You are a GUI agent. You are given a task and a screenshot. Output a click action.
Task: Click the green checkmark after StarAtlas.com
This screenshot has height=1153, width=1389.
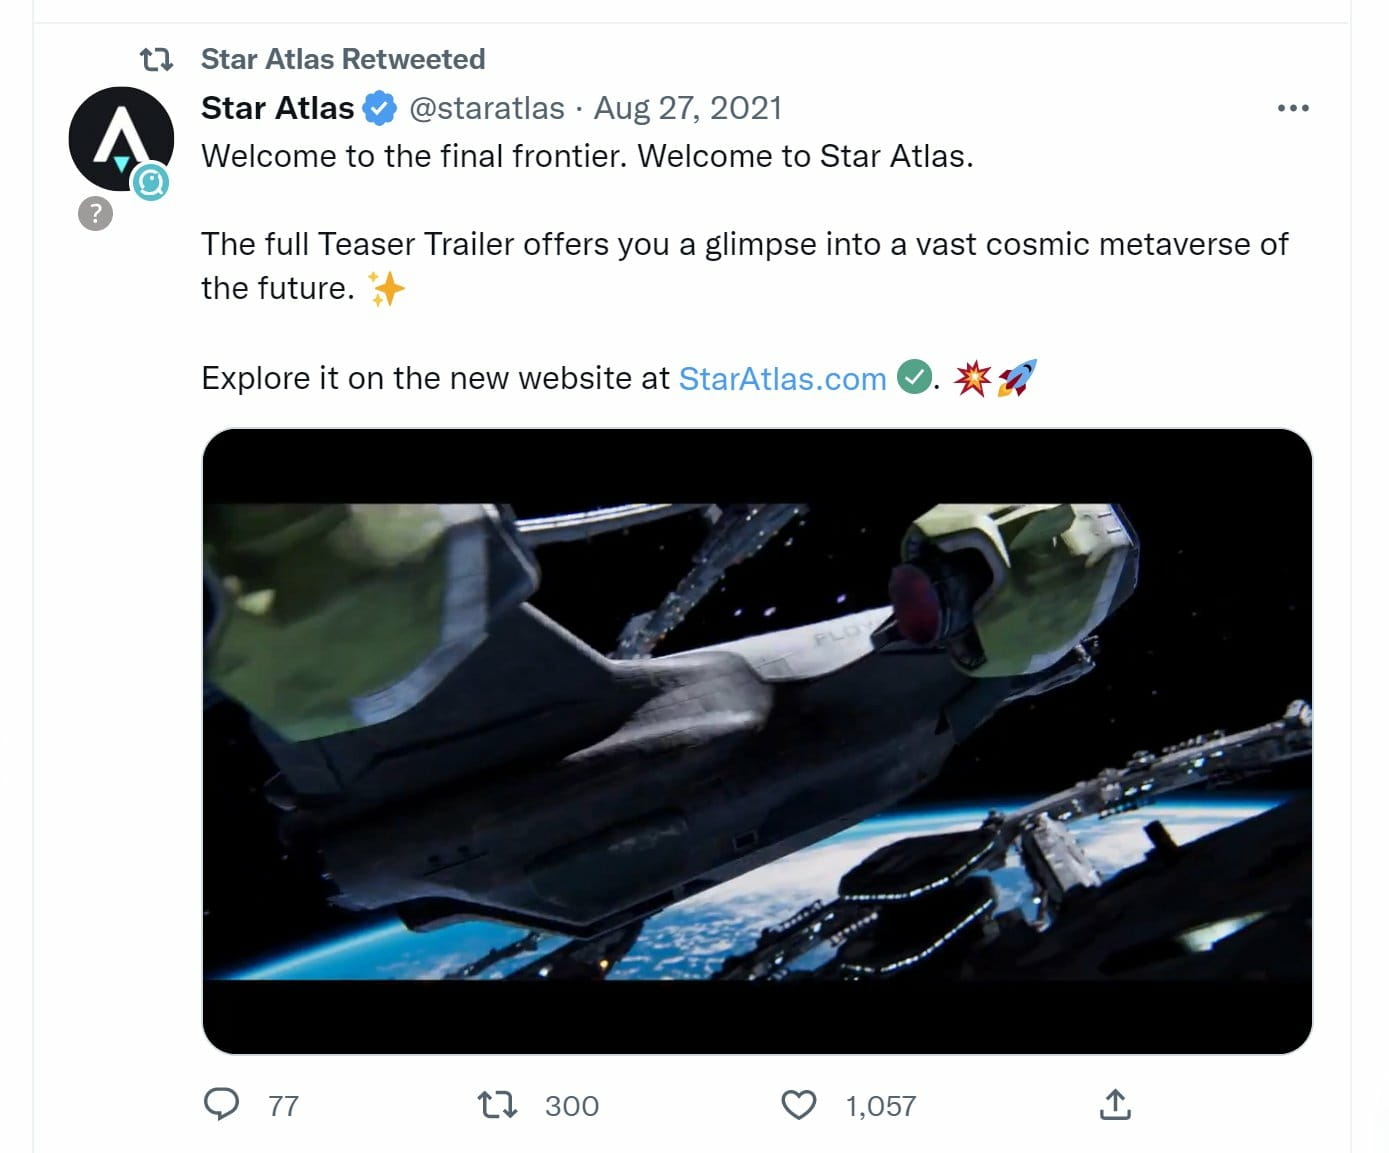913,377
